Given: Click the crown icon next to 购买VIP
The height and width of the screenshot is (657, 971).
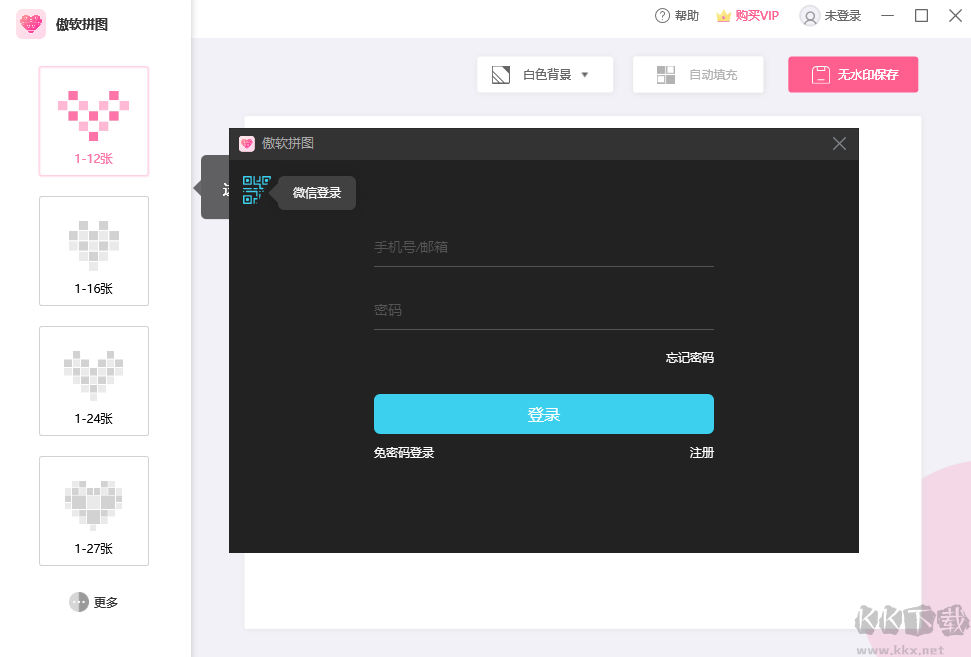Looking at the screenshot, I should point(722,15).
